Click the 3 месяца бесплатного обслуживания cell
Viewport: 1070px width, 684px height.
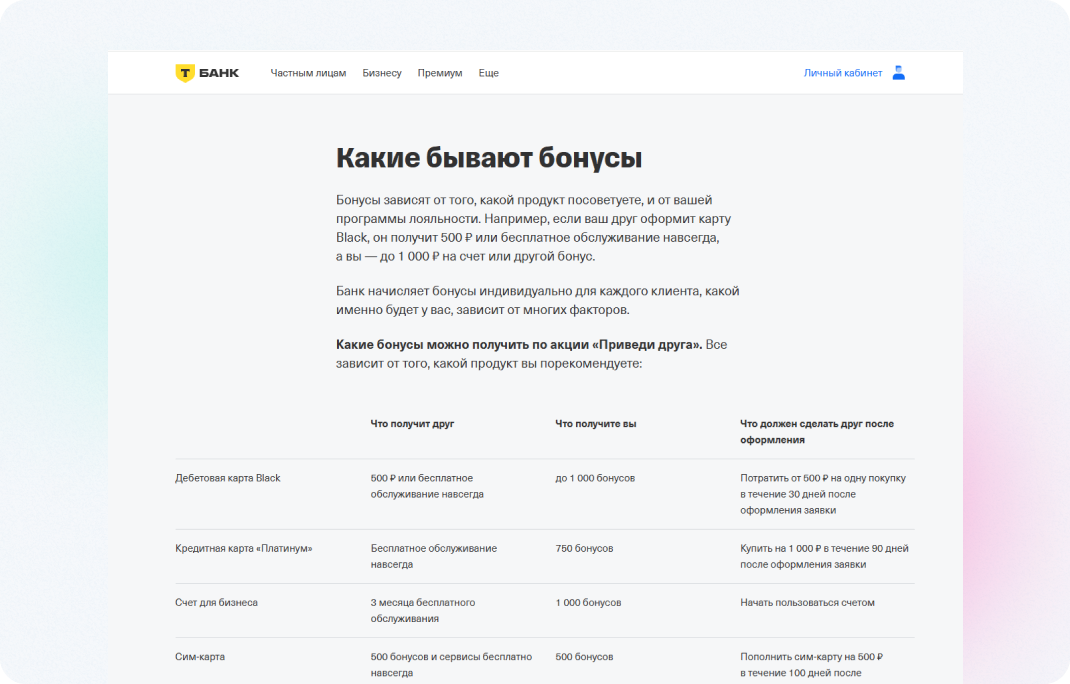pyautogui.click(x=423, y=610)
